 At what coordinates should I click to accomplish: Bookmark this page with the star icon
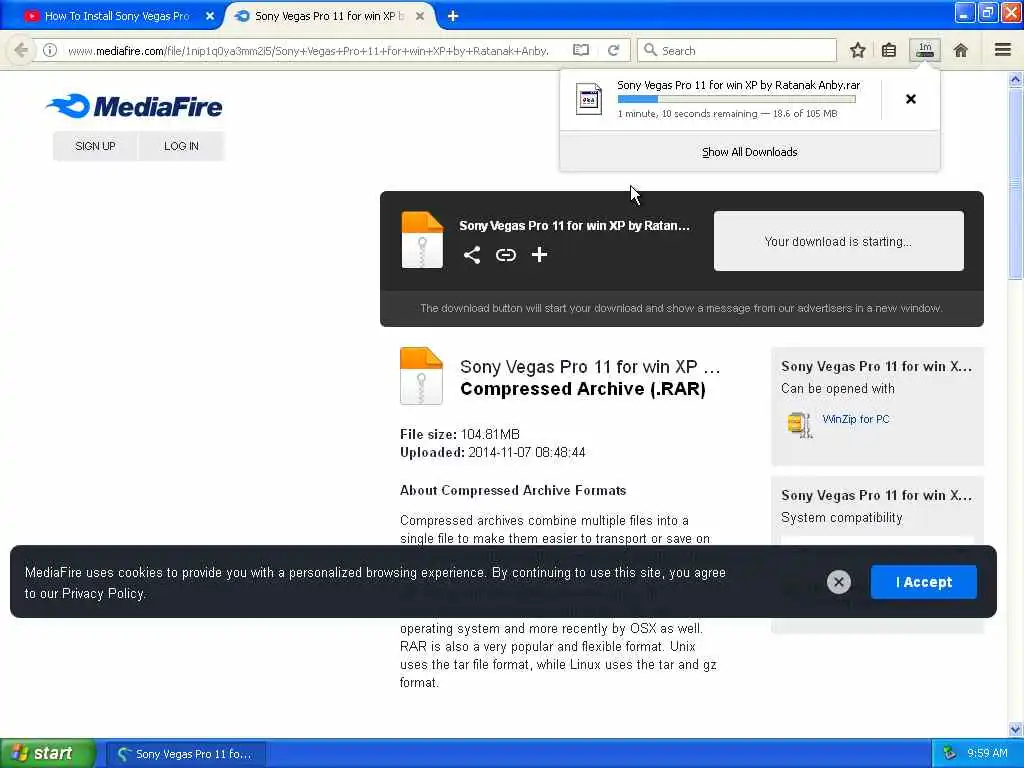click(x=857, y=50)
